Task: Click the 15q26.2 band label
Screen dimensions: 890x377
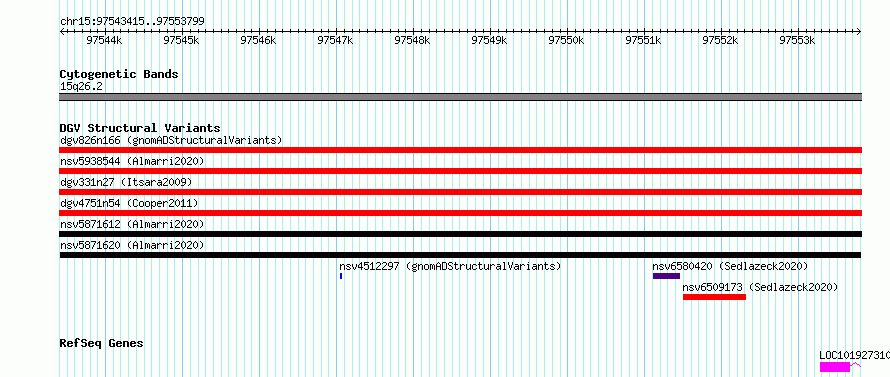Action: pyautogui.click(x=81, y=86)
